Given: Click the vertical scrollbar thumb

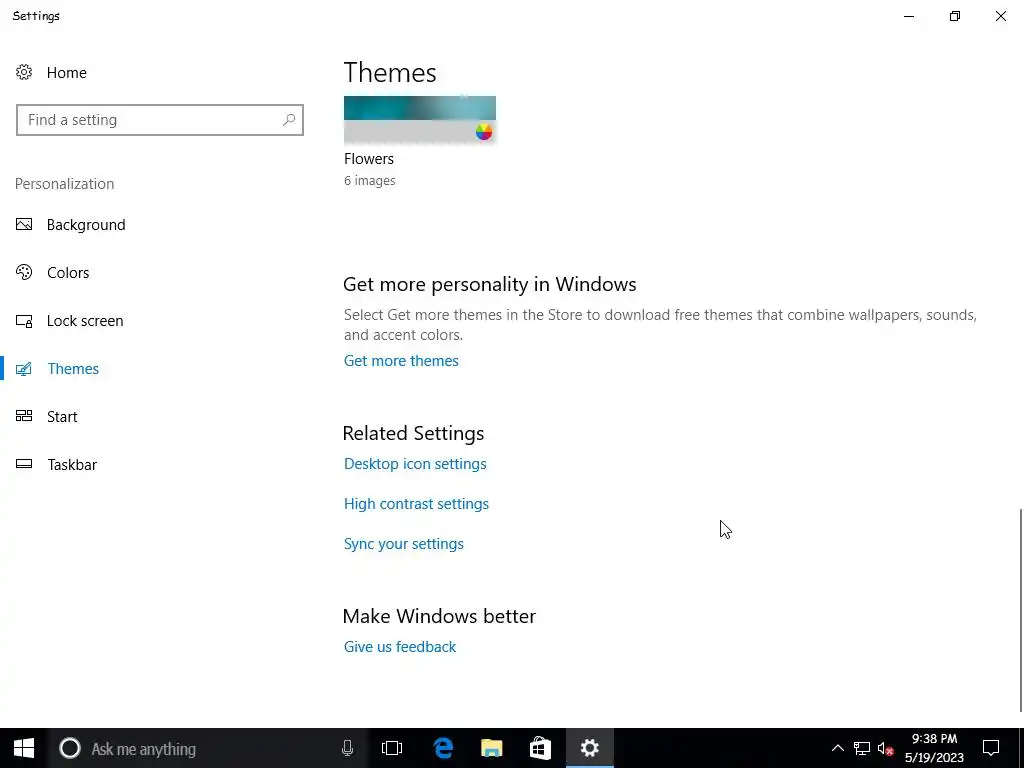Looking at the screenshot, I should 1020,611.
